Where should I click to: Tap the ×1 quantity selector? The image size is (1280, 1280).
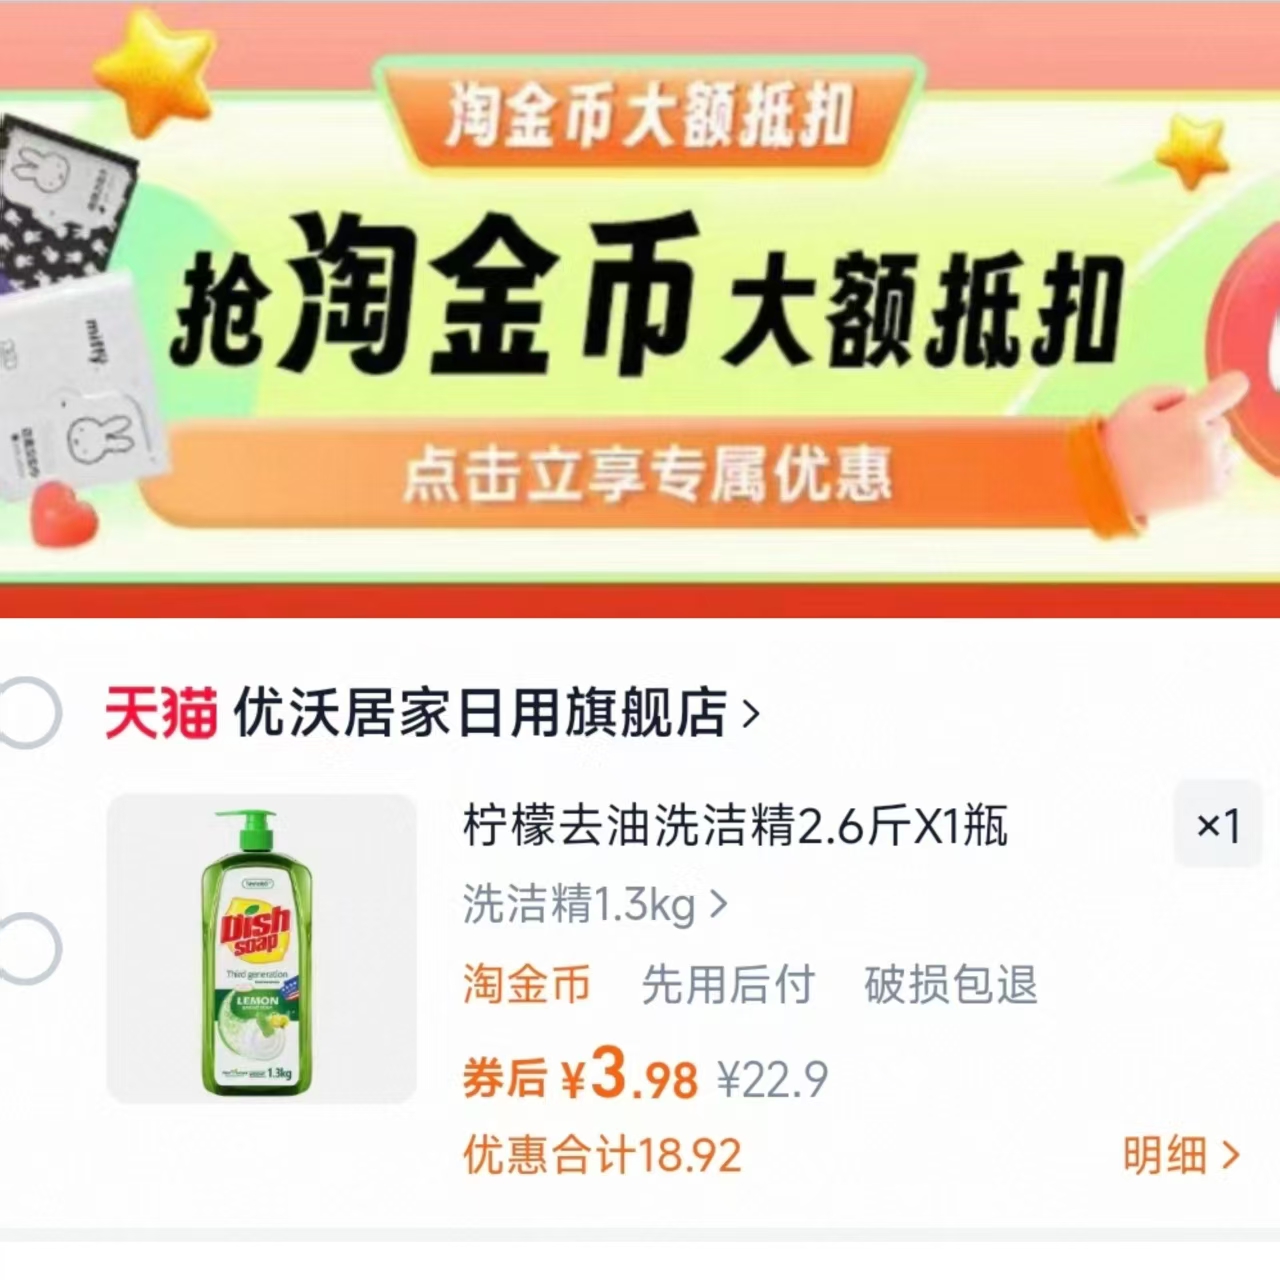pyautogui.click(x=1218, y=825)
